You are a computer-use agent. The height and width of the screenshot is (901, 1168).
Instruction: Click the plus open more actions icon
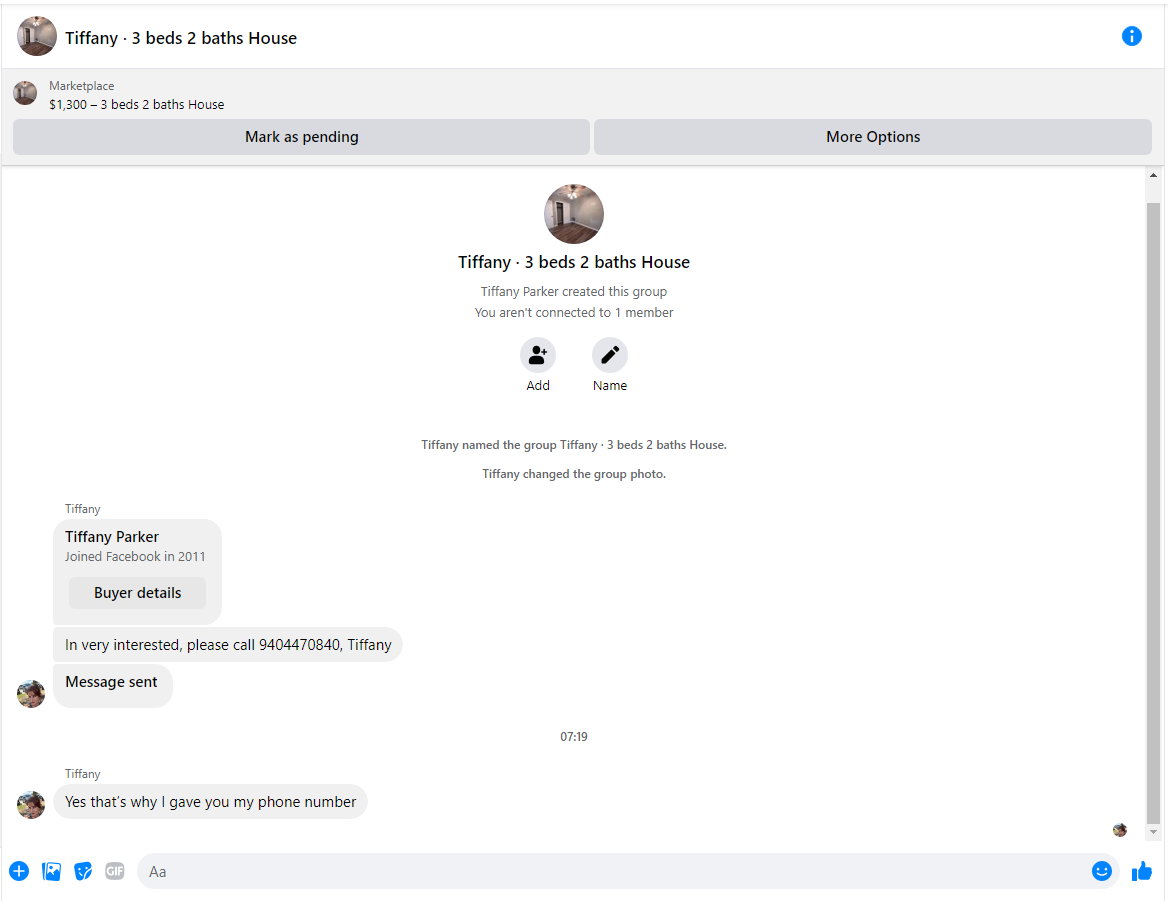click(x=19, y=871)
